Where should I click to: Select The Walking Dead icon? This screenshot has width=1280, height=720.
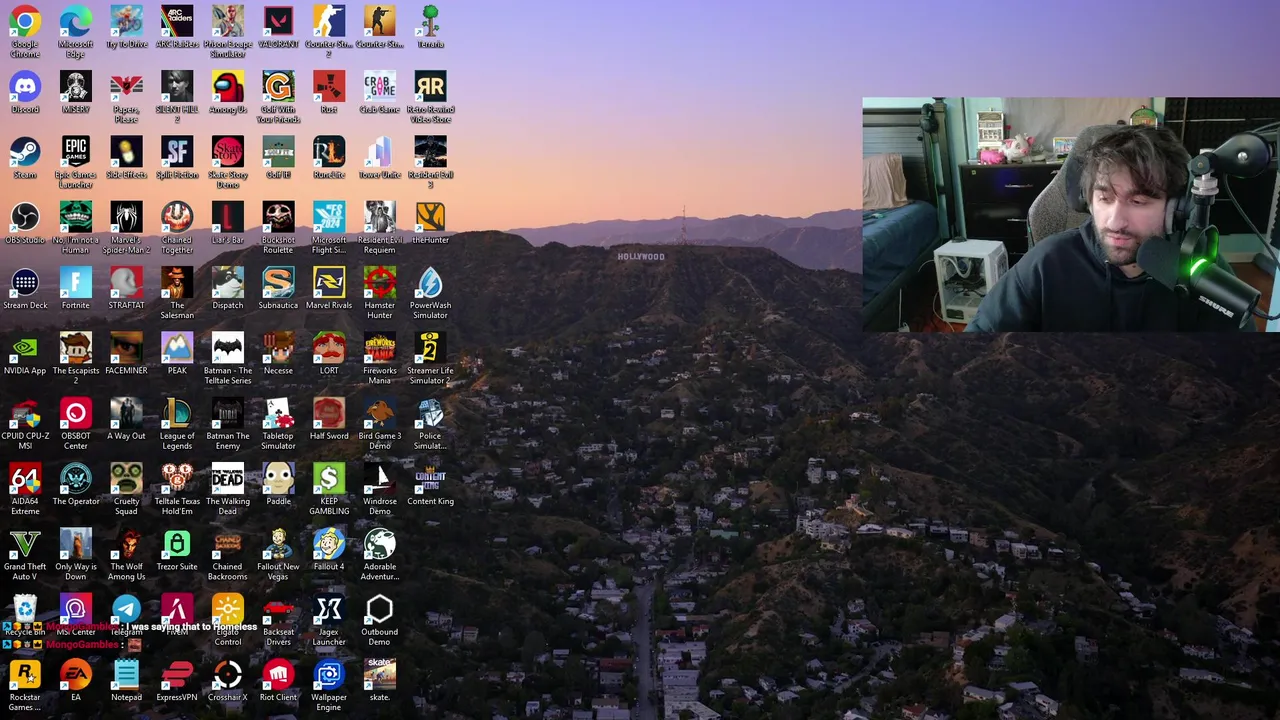click(228, 478)
